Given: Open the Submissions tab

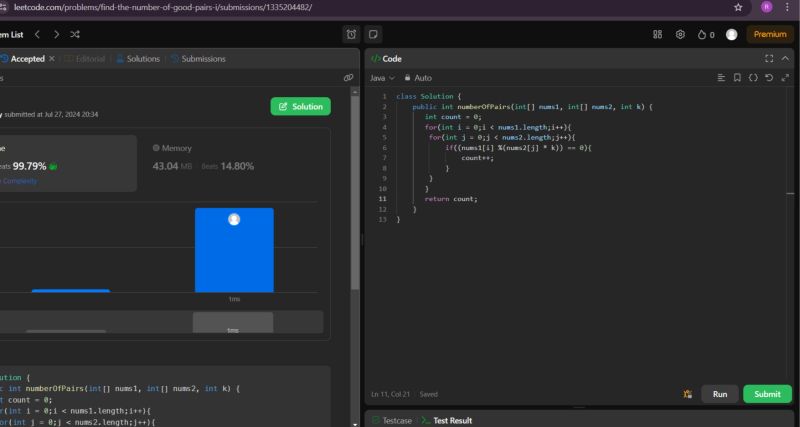Looking at the screenshot, I should click(x=198, y=59).
